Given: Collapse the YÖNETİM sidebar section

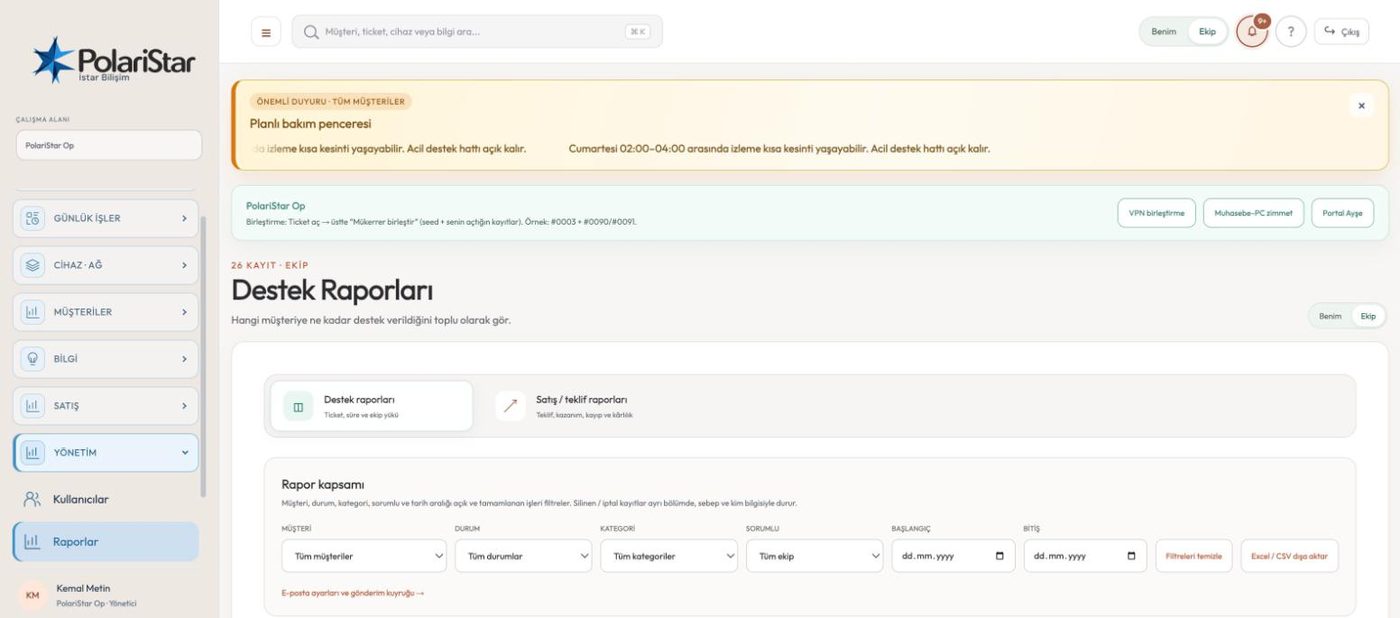Looking at the screenshot, I should coord(106,453).
